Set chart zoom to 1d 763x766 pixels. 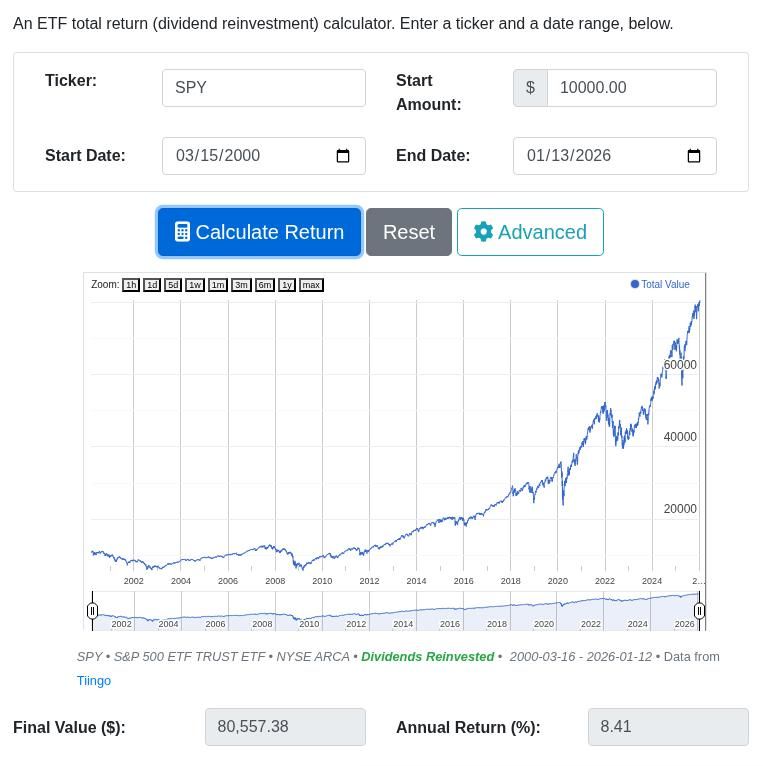[x=152, y=285]
